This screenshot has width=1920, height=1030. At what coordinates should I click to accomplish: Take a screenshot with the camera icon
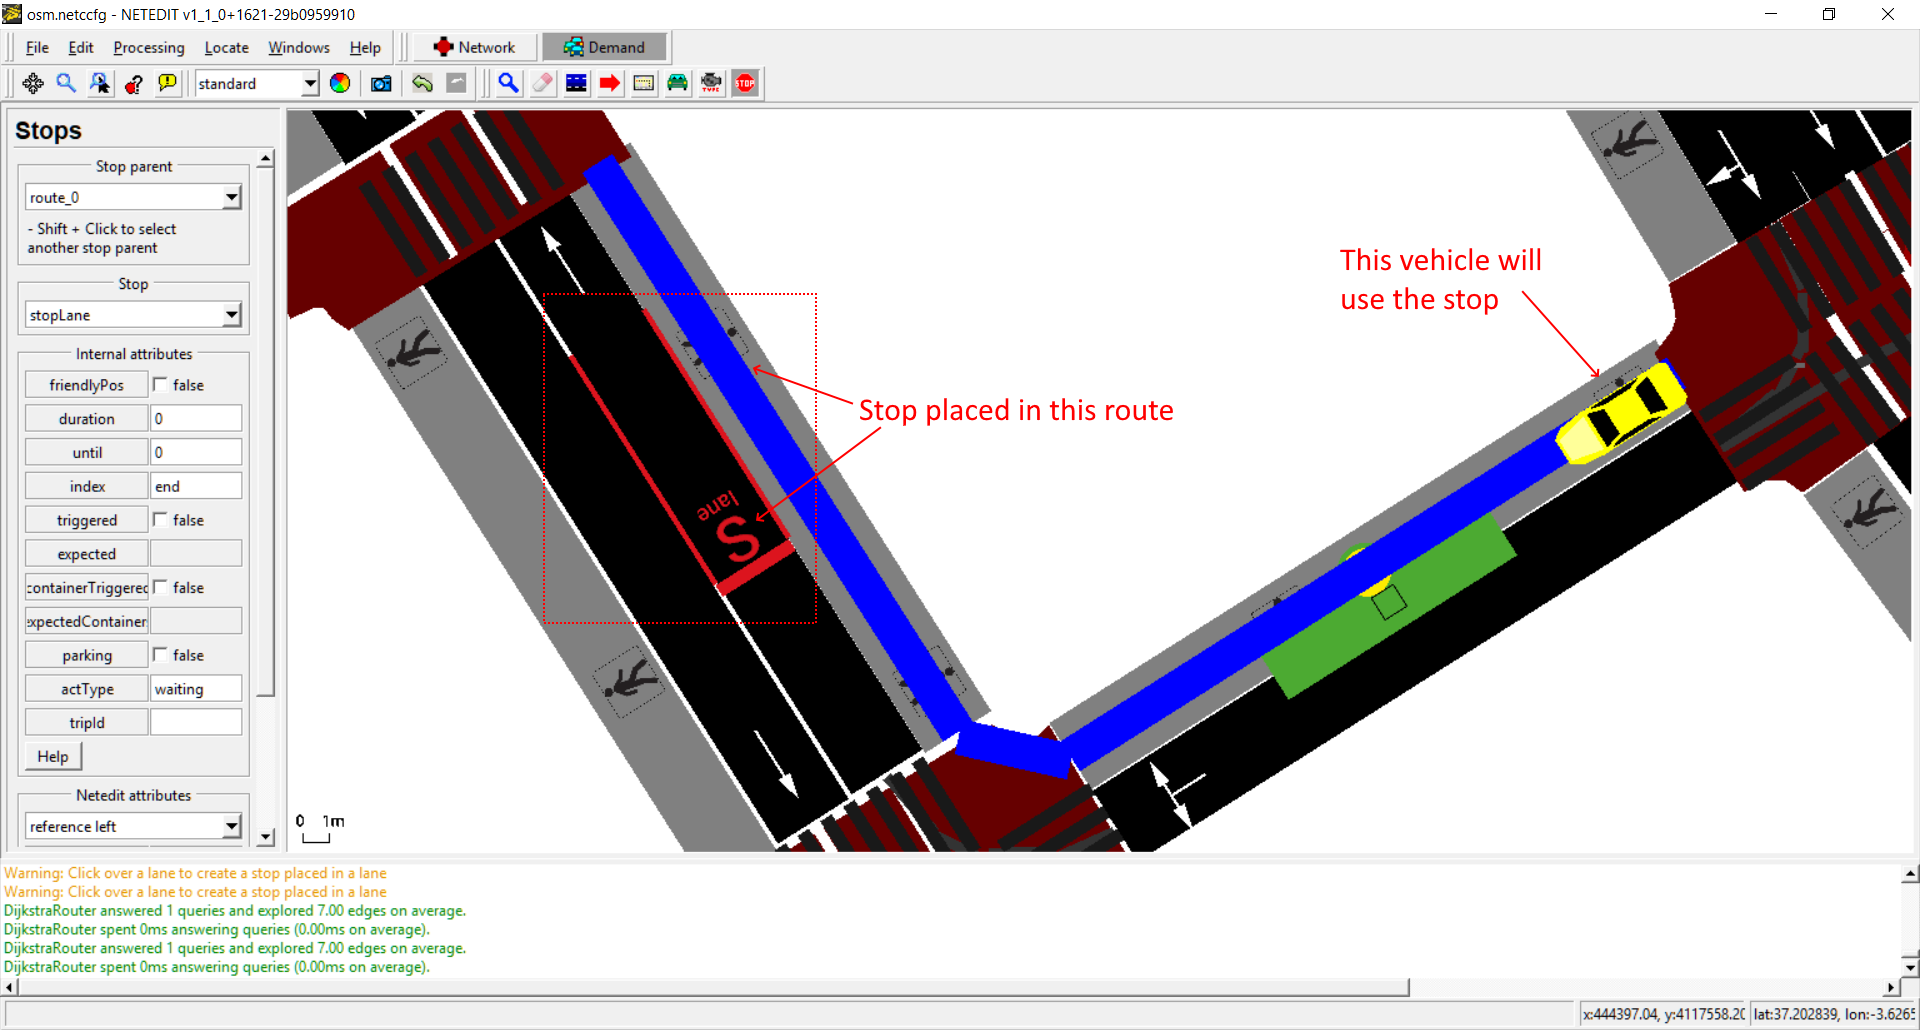381,84
